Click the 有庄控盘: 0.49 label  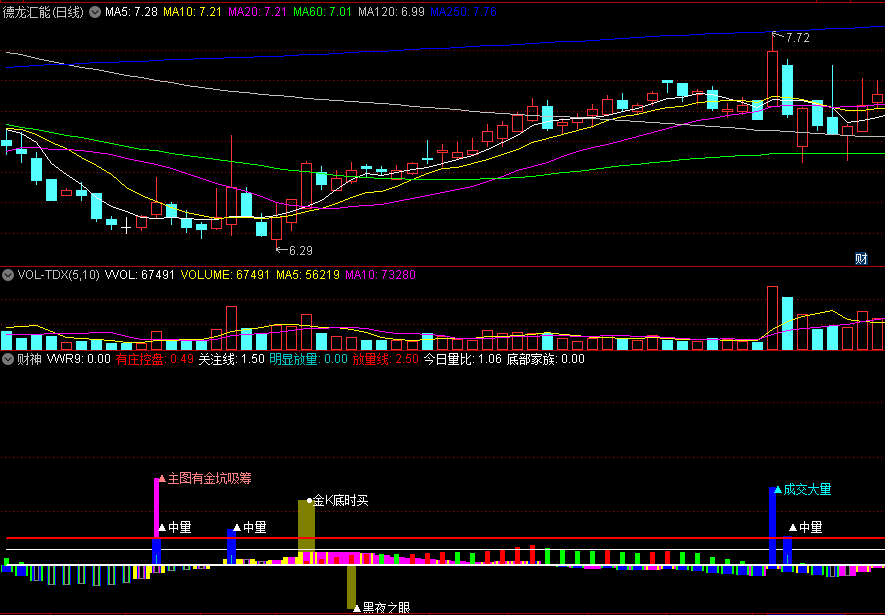point(155,359)
